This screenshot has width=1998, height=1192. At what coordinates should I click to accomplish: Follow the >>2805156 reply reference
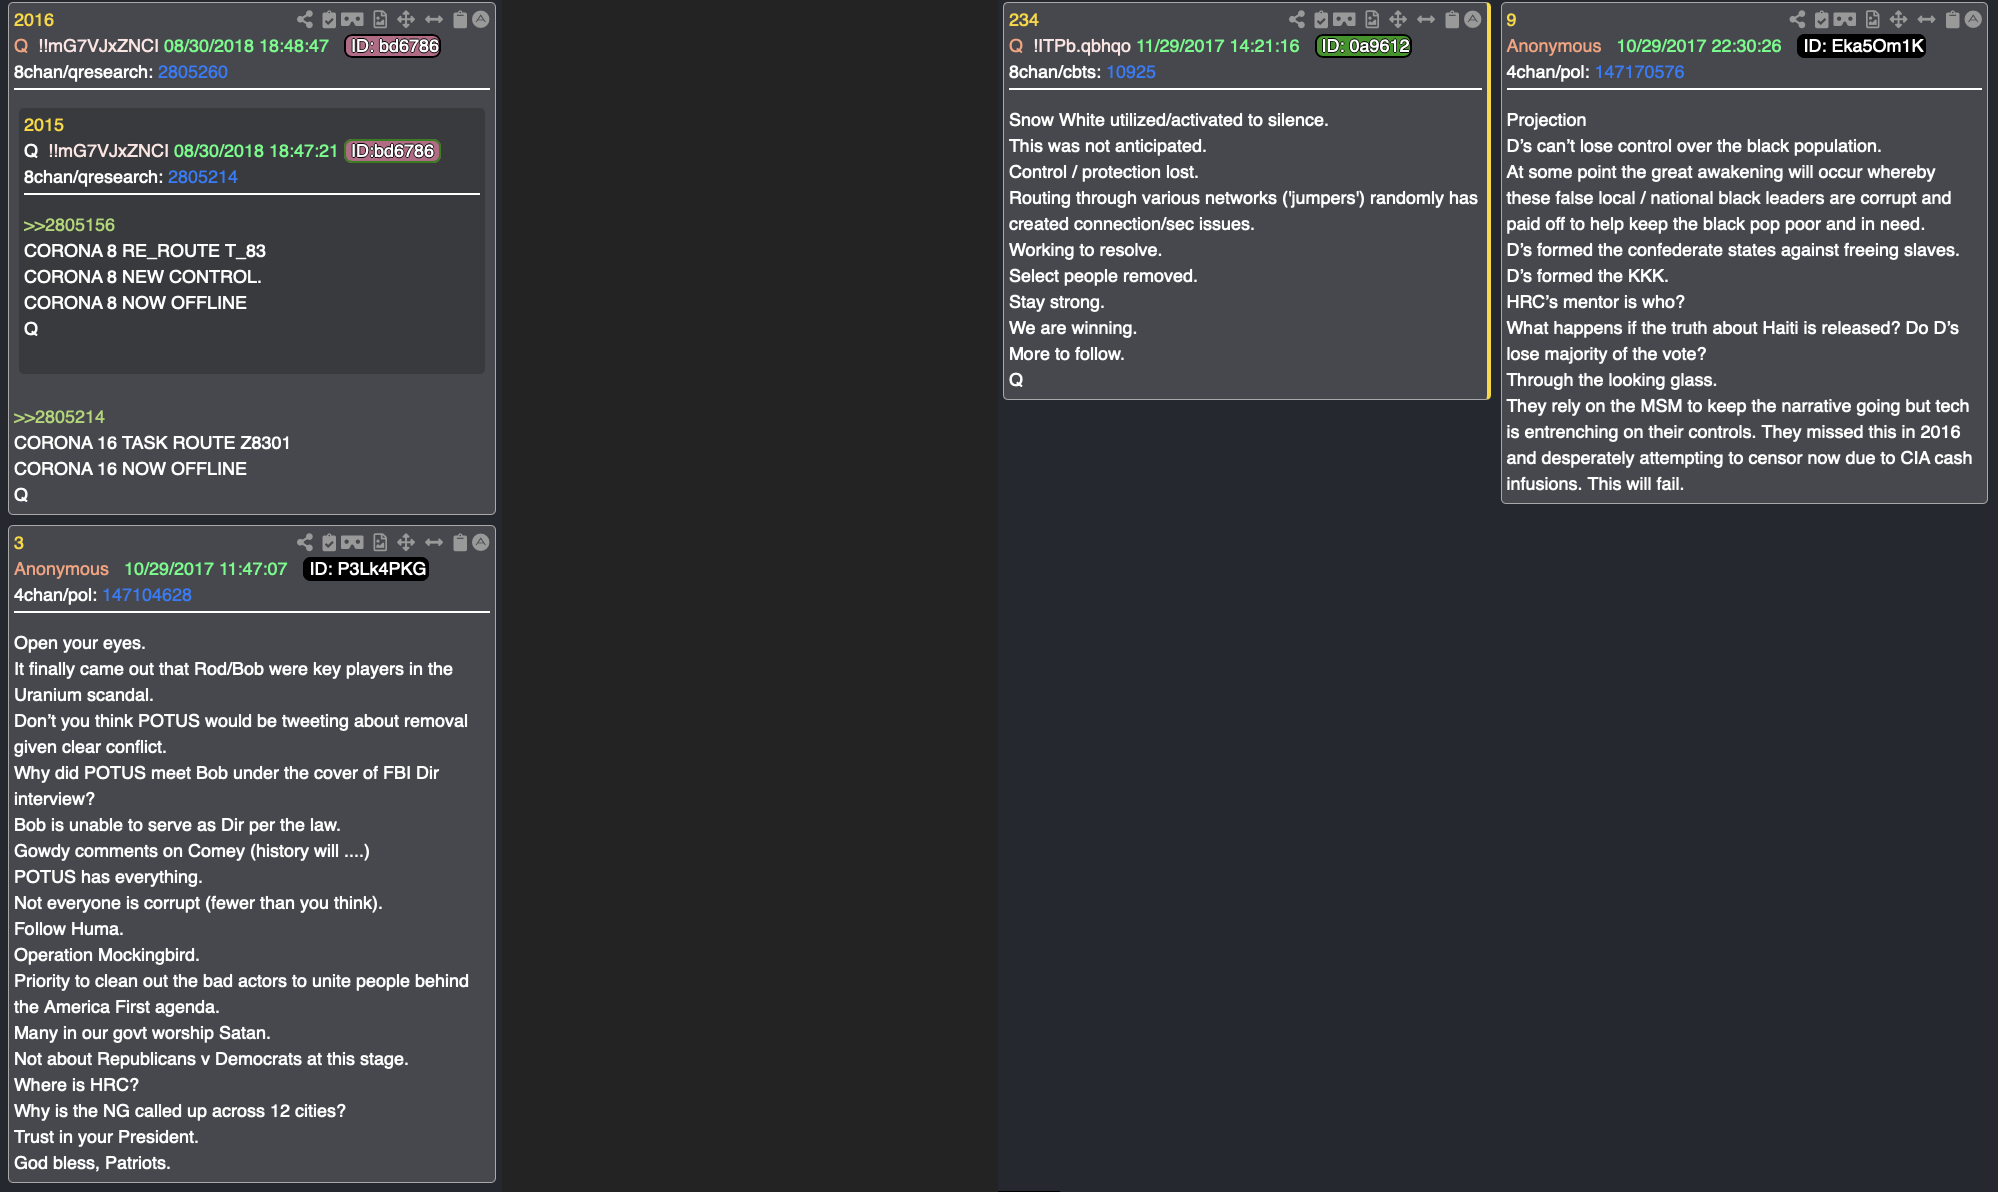(69, 225)
